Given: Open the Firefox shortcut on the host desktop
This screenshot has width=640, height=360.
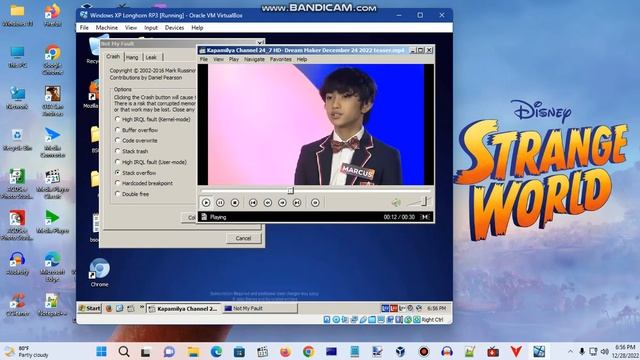Looking at the screenshot, I should (x=53, y=16).
